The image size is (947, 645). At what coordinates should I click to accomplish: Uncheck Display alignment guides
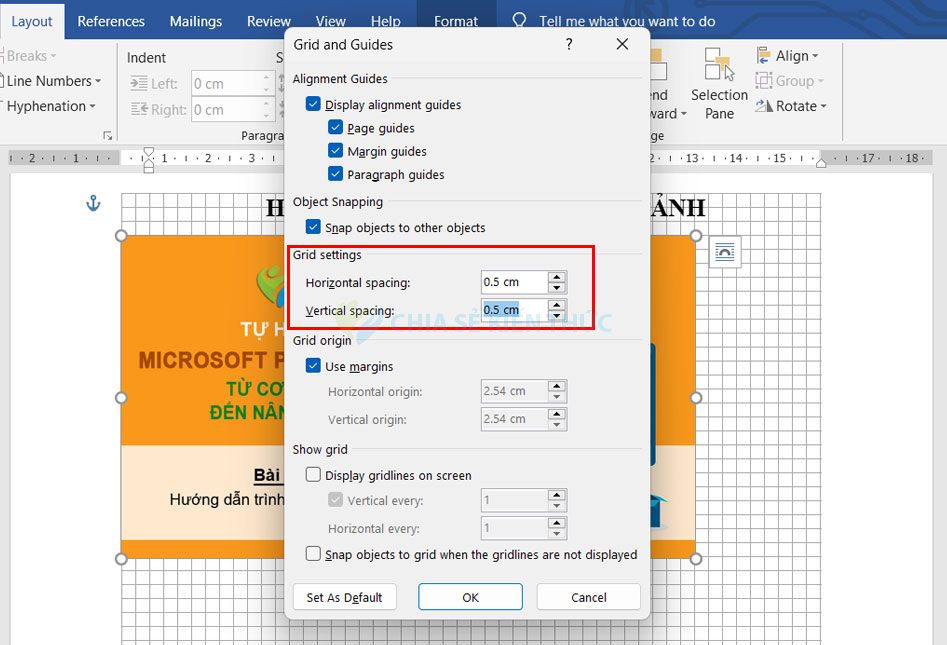314,104
